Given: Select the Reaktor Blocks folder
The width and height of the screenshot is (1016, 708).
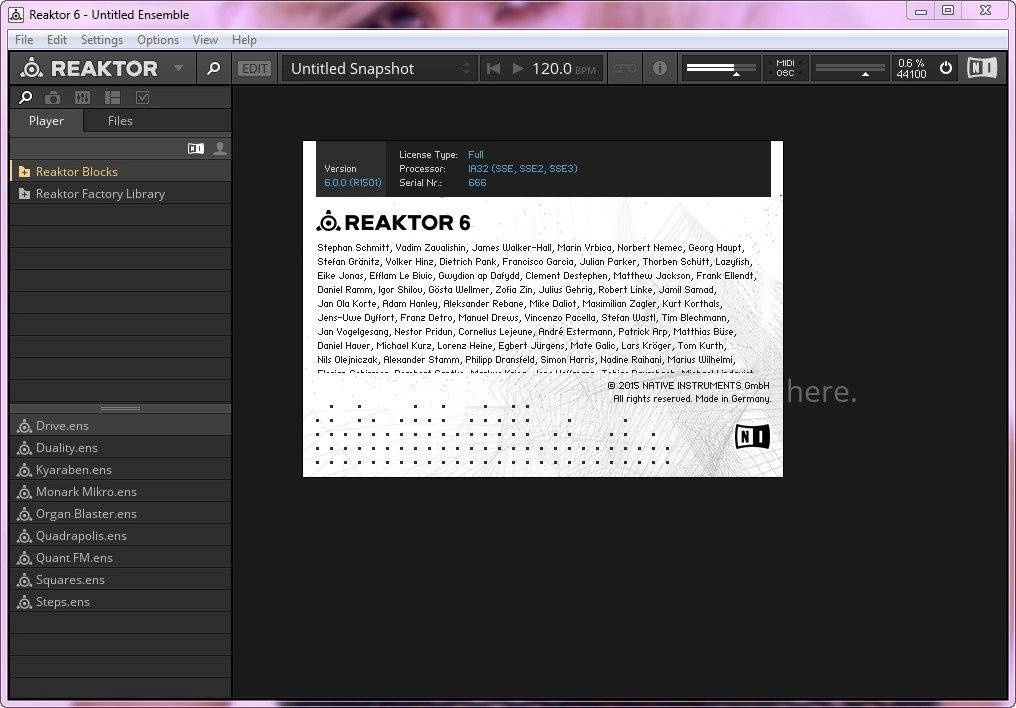Looking at the screenshot, I should (121, 172).
